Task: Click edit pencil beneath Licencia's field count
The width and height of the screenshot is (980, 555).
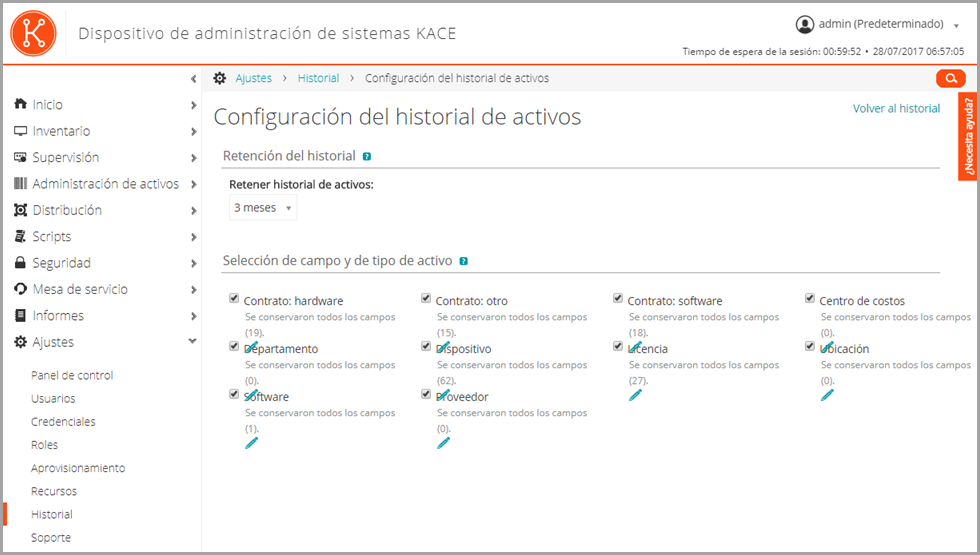Action: click(x=635, y=395)
